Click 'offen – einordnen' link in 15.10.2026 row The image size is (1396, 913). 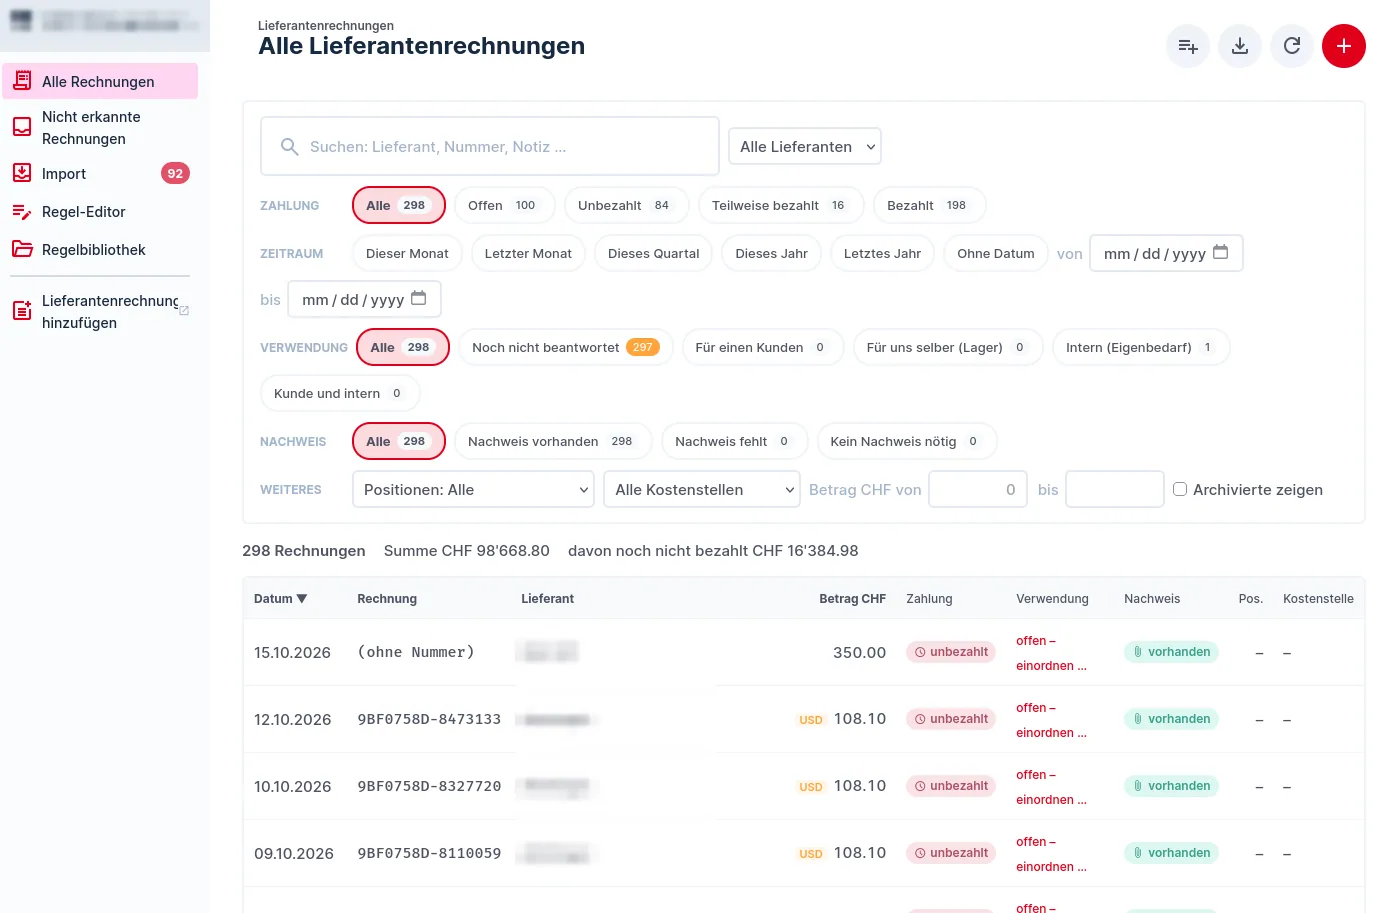click(x=1051, y=653)
